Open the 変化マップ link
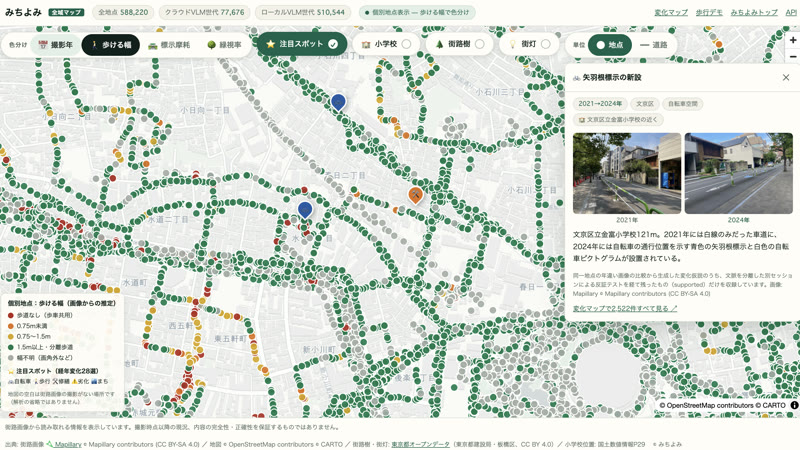800x450 pixels. coord(671,12)
